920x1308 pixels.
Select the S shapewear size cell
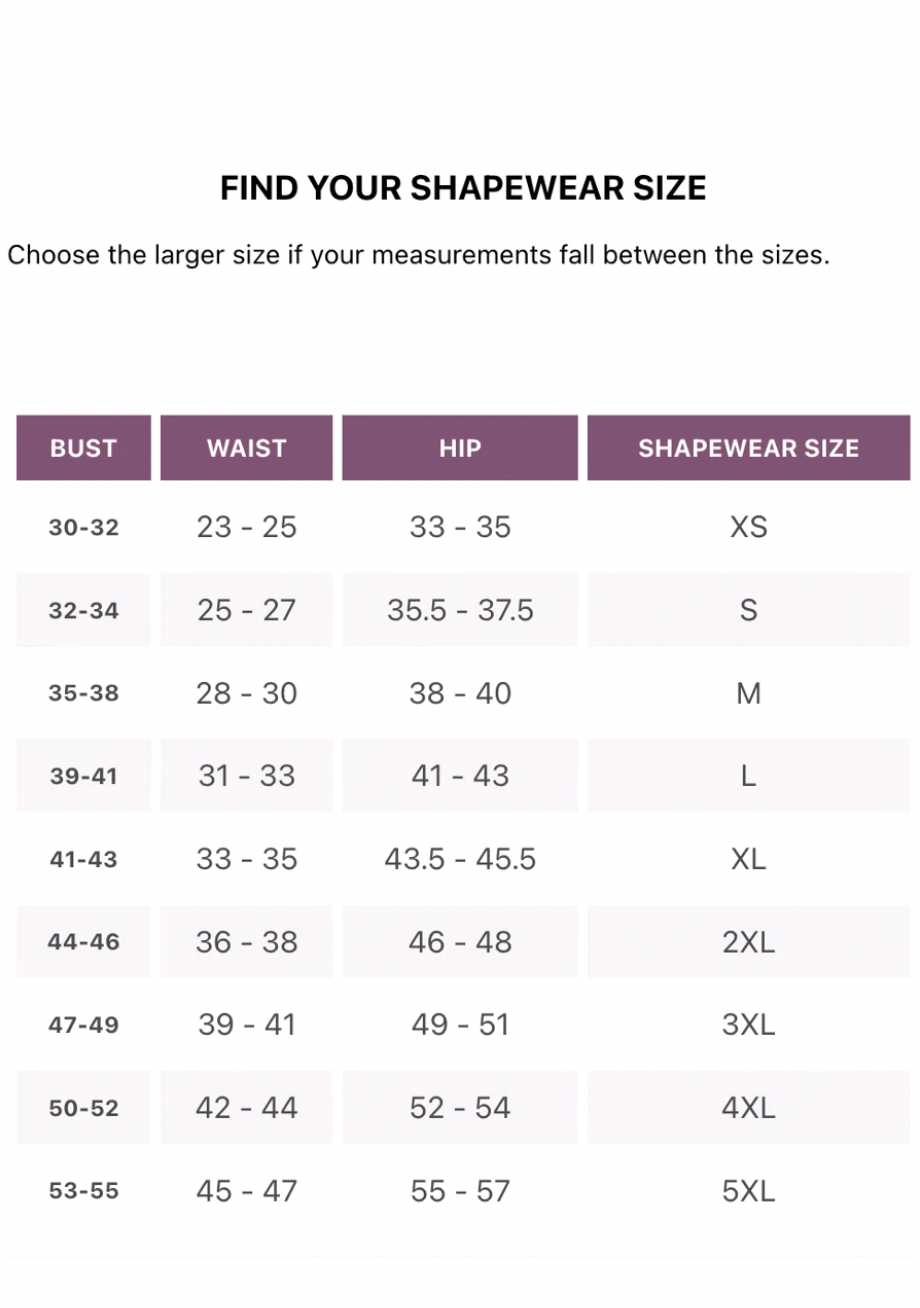[748, 610]
